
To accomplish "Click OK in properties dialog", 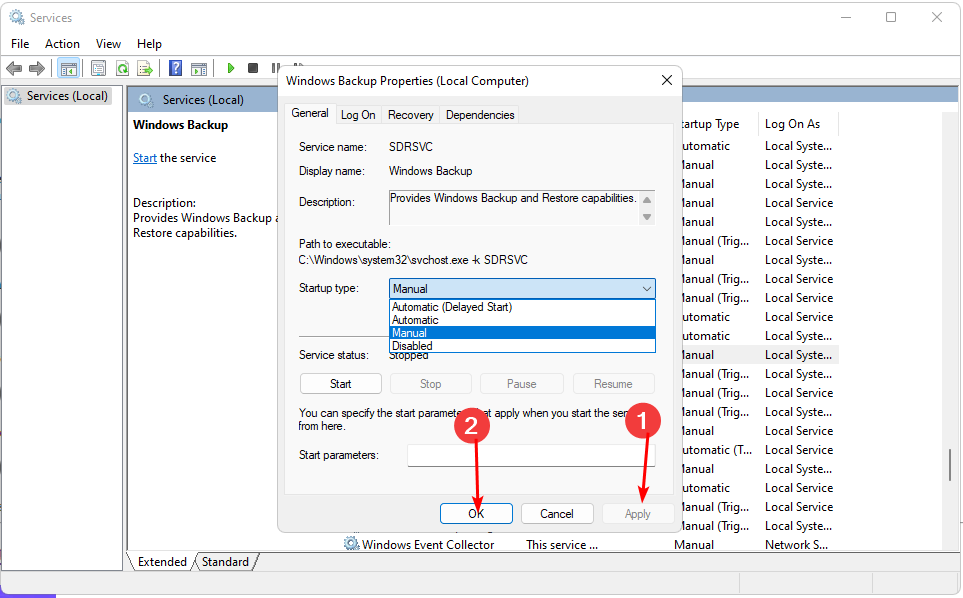I will [476, 513].
